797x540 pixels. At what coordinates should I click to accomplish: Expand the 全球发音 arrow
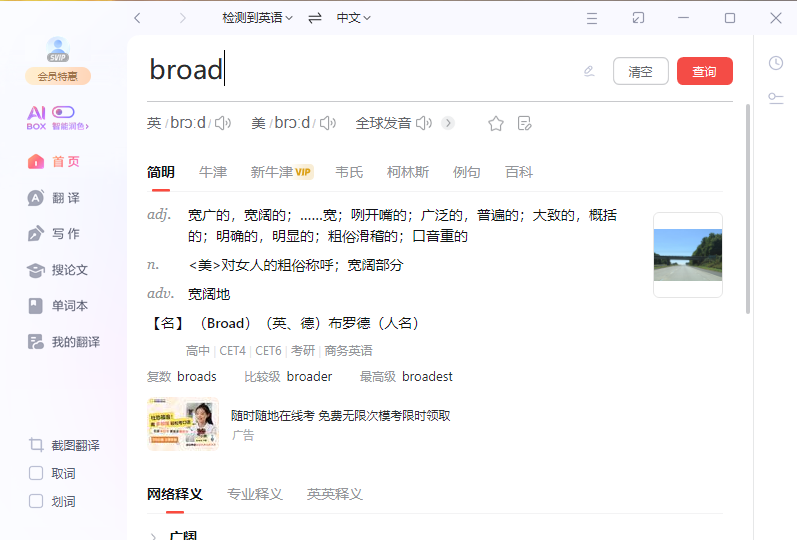(448, 123)
